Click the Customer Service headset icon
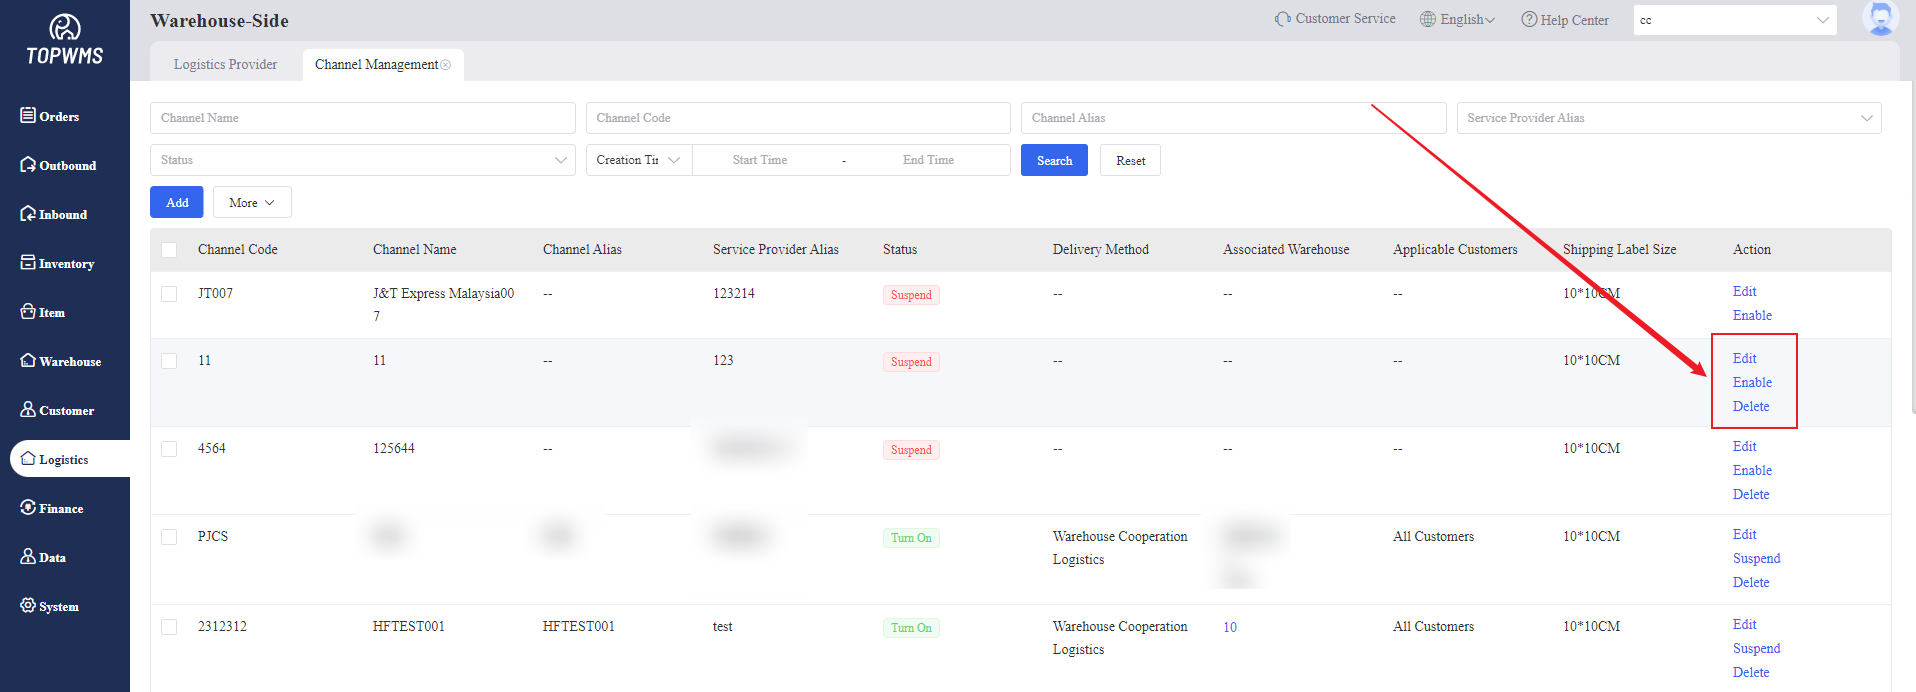The width and height of the screenshot is (1916, 692). pyautogui.click(x=1282, y=19)
